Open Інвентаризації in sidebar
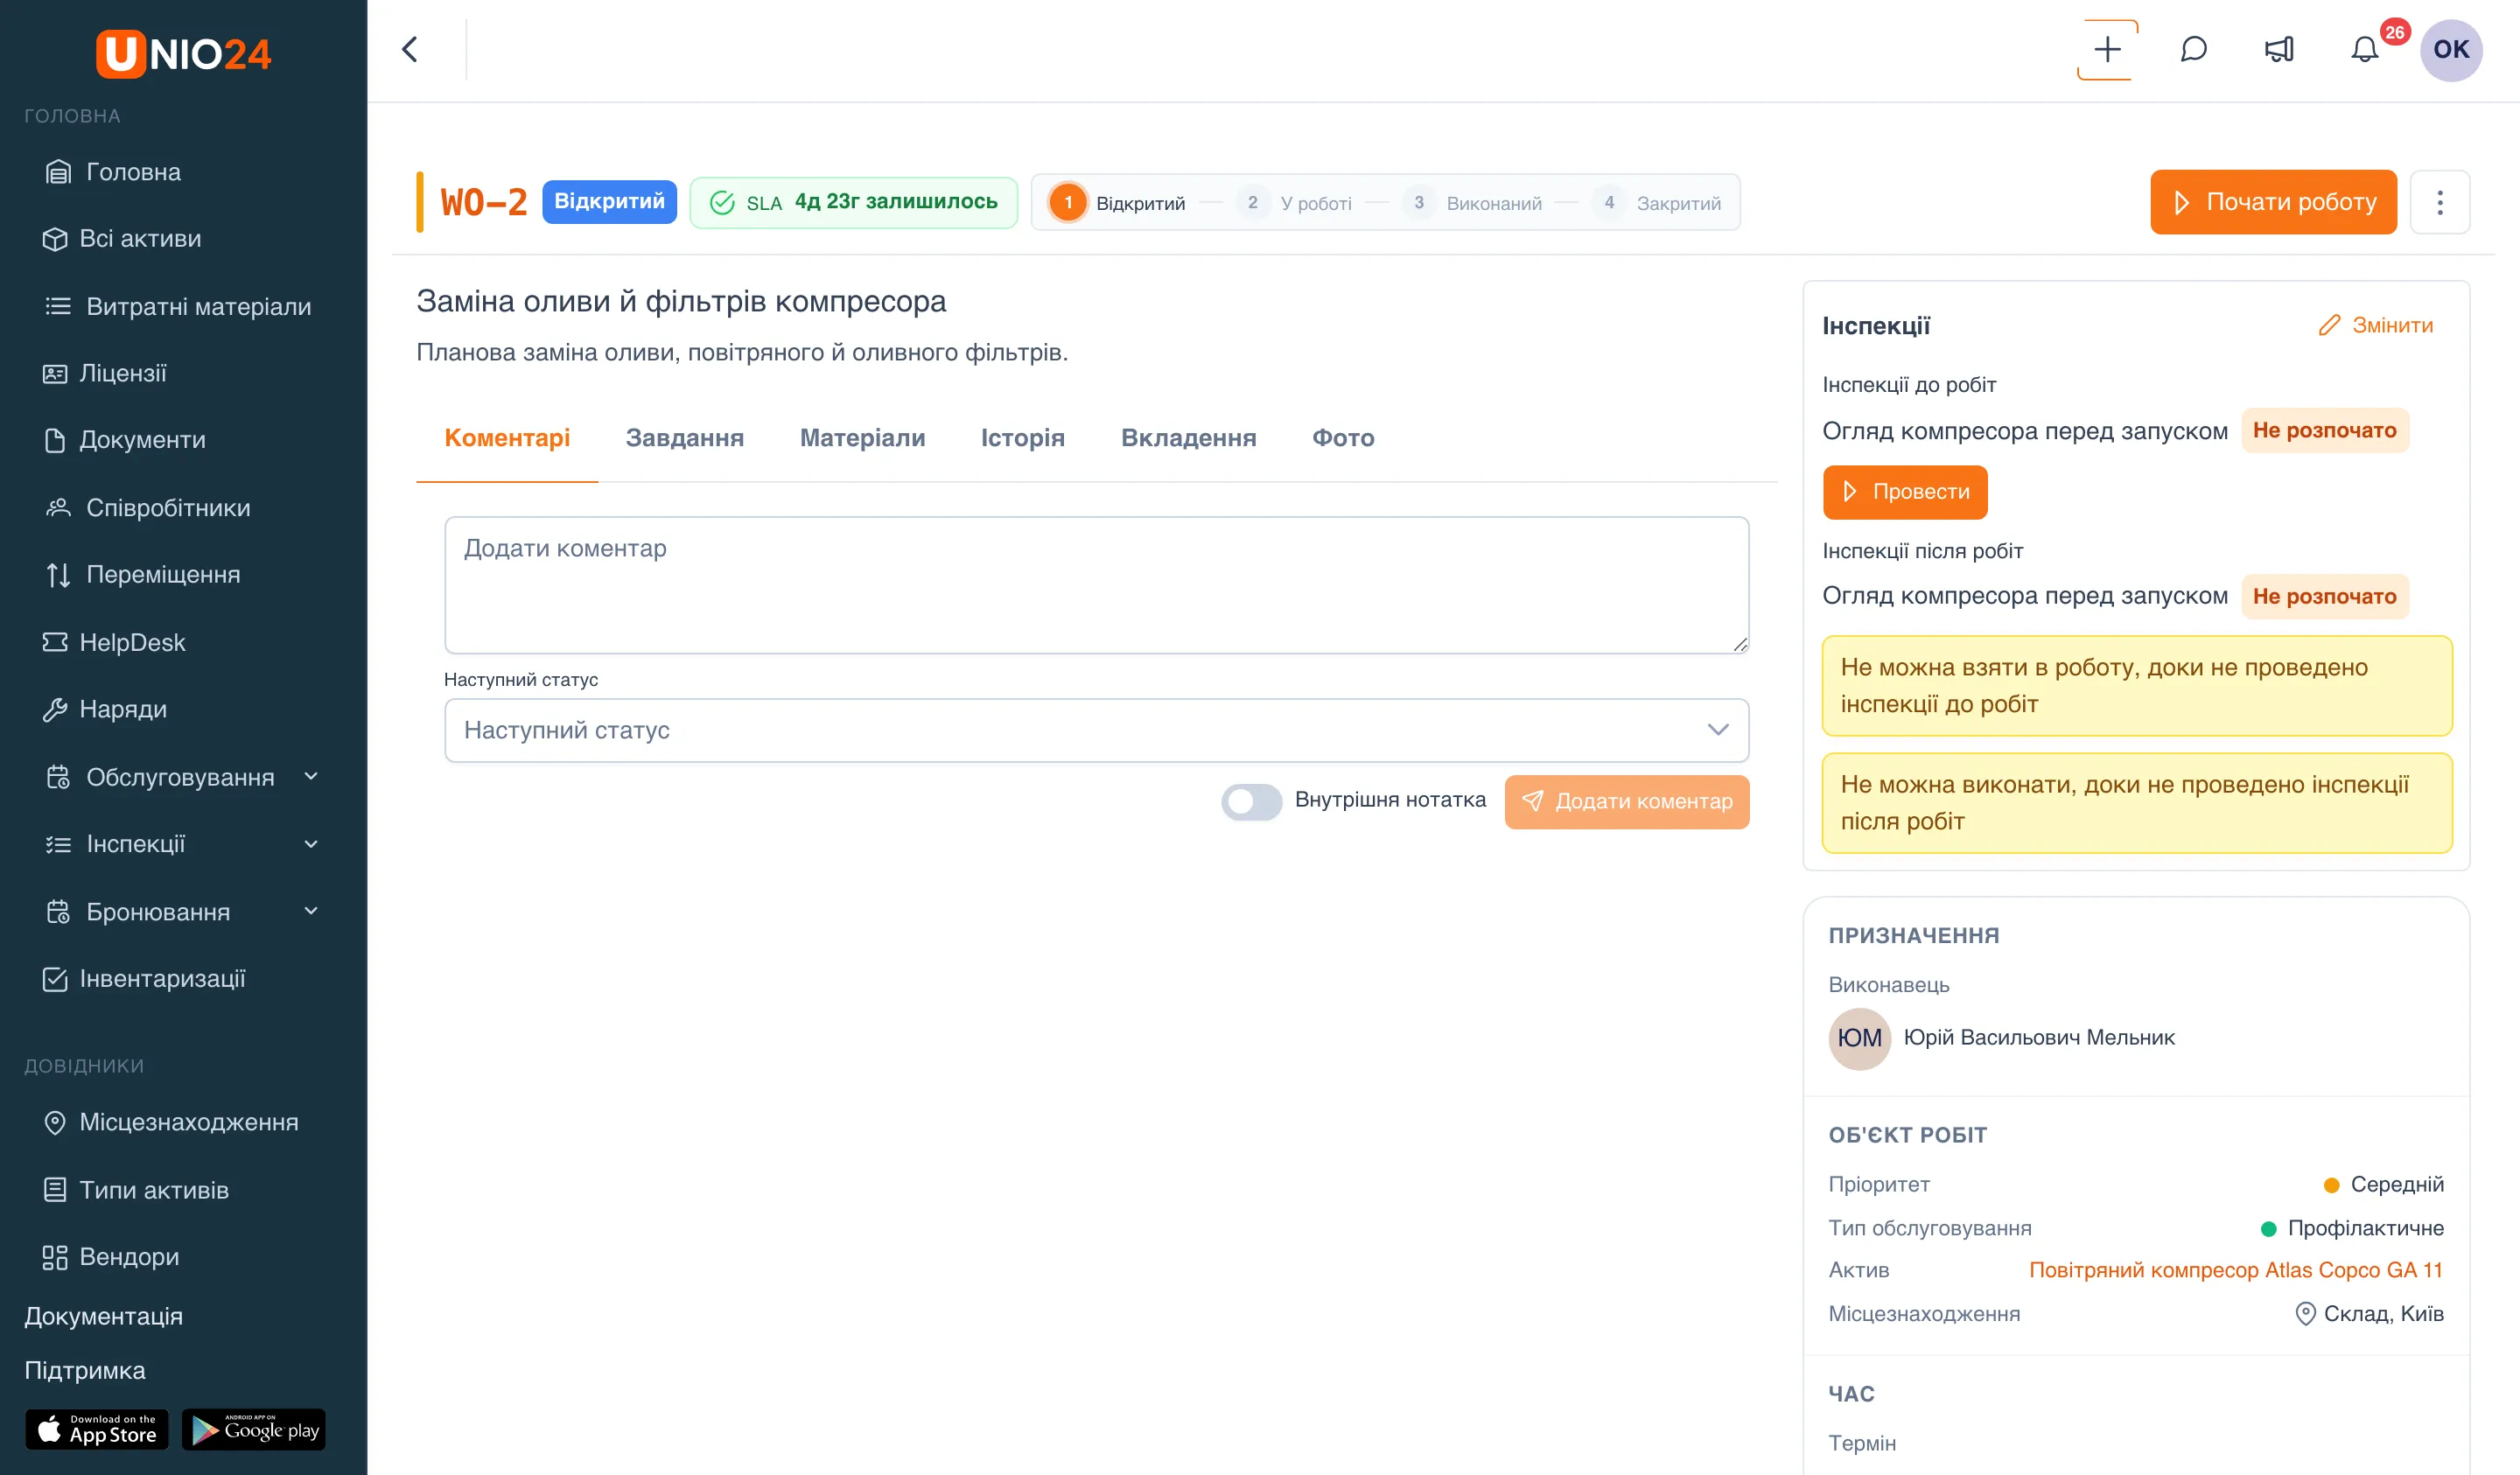Image resolution: width=2520 pixels, height=1475 pixels. (x=144, y=979)
